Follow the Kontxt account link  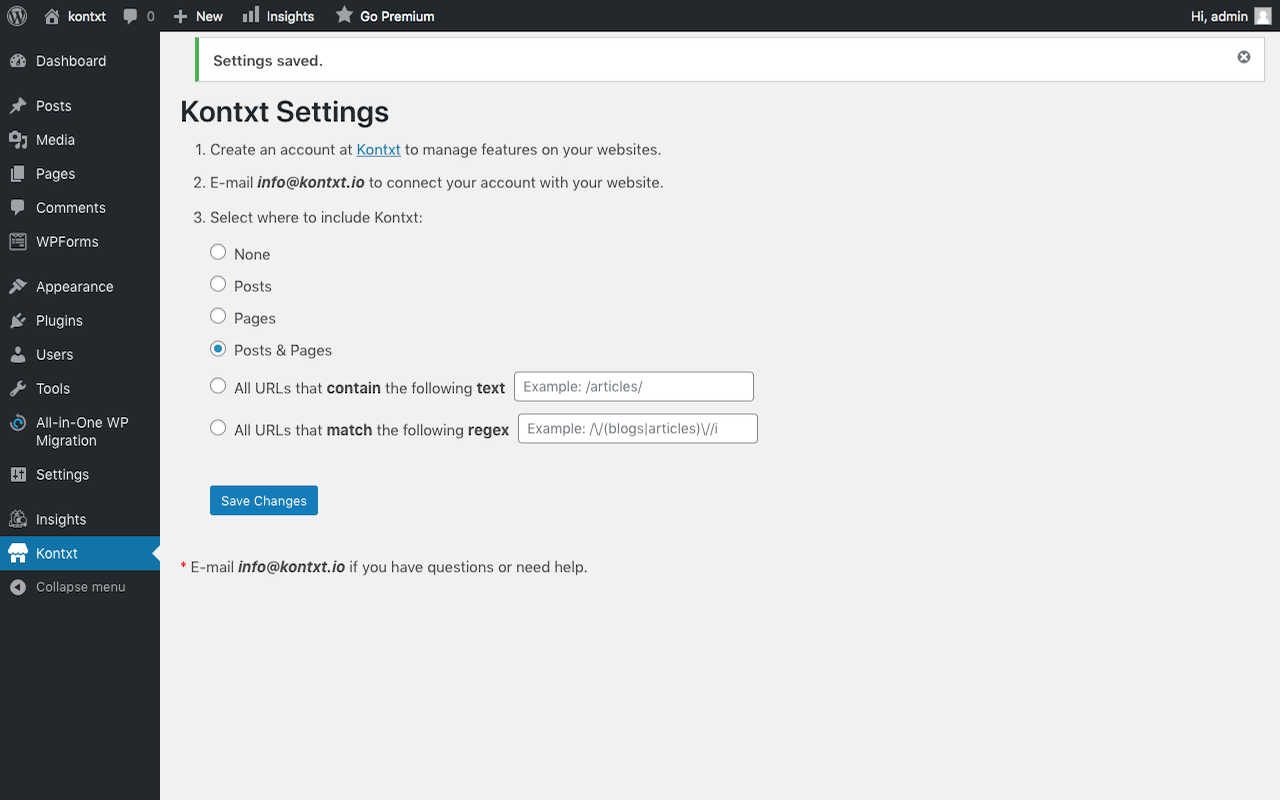tap(378, 150)
